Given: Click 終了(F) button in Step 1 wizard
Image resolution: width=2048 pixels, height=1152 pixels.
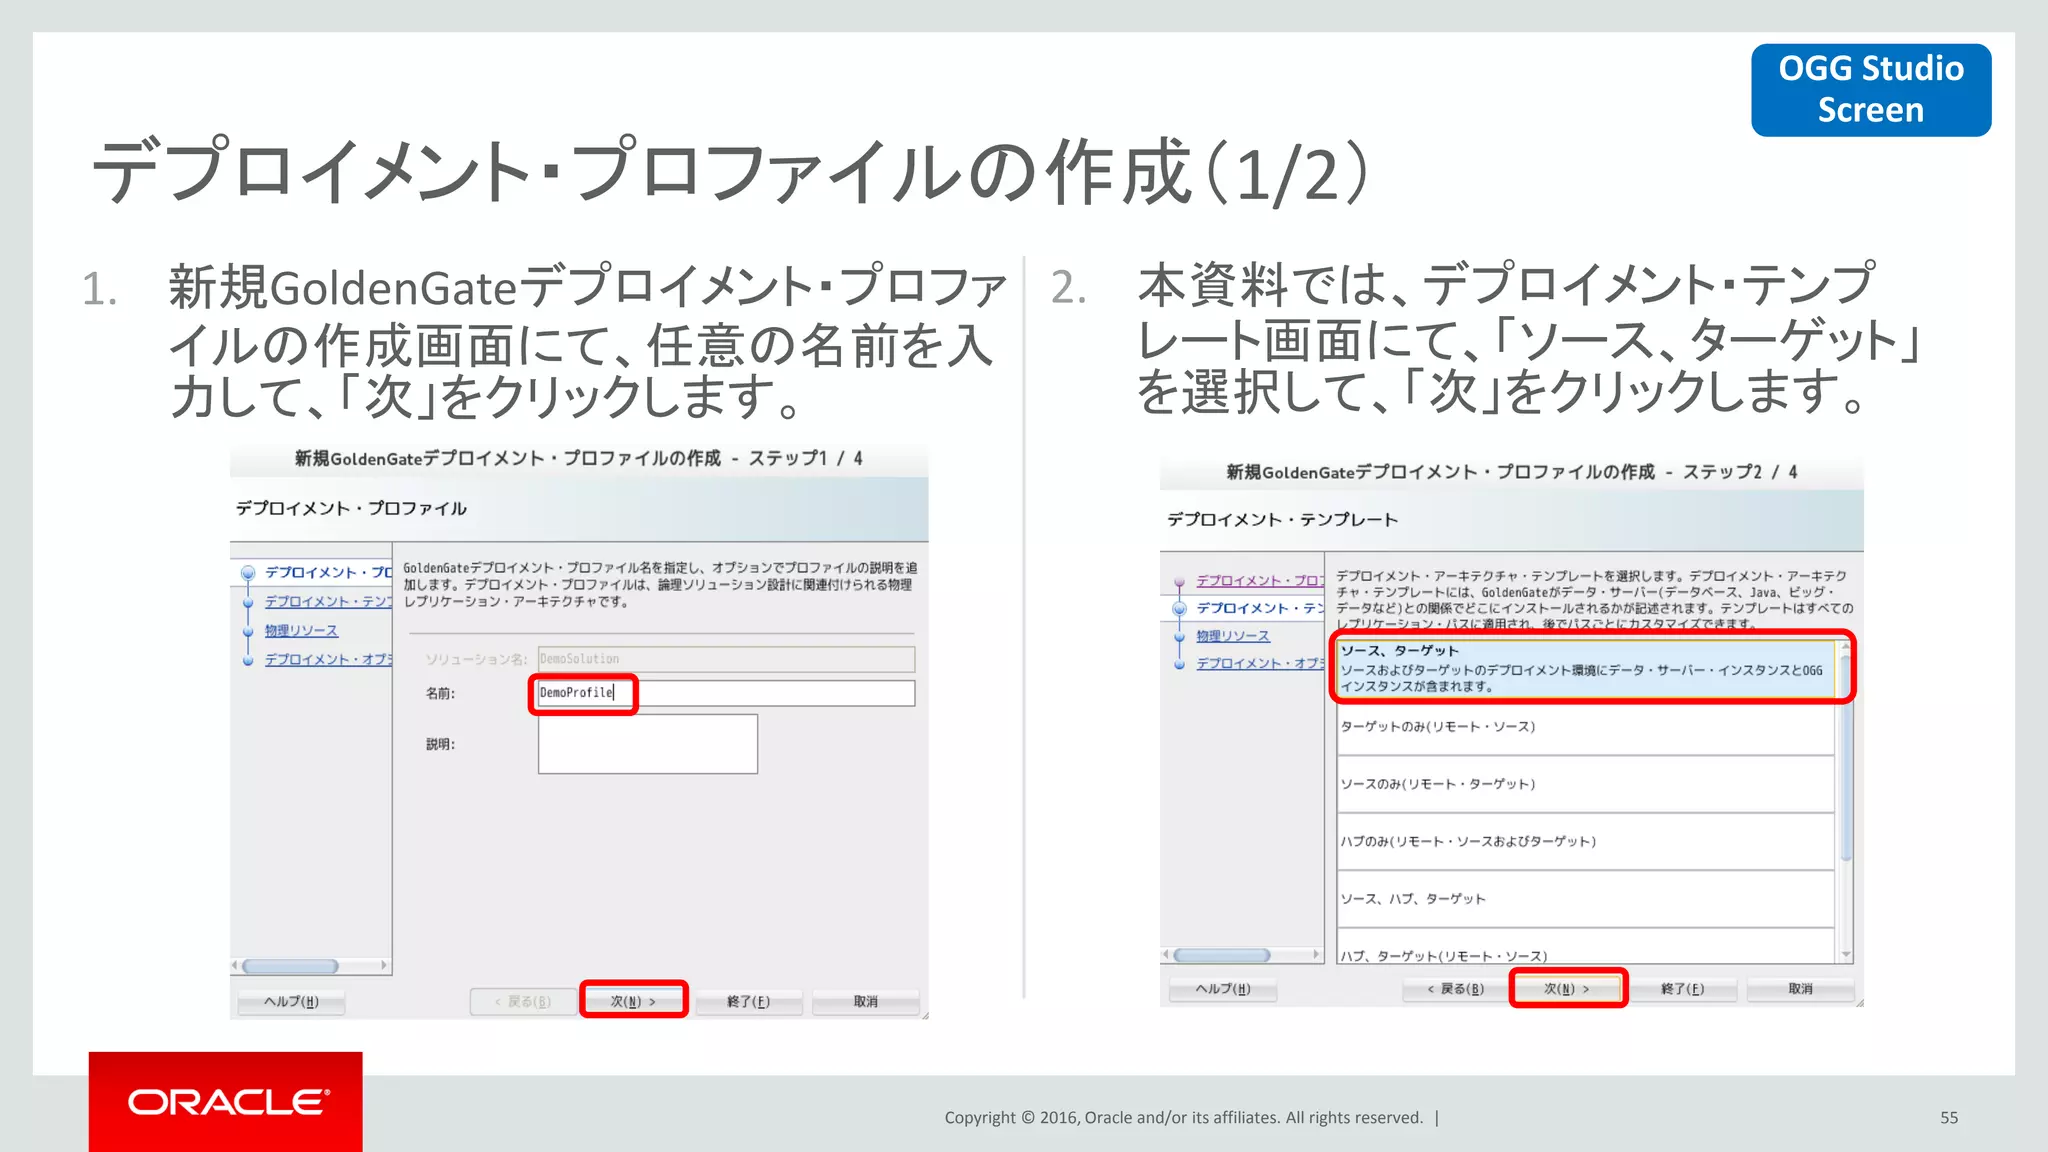Looking at the screenshot, I should coord(748,1001).
